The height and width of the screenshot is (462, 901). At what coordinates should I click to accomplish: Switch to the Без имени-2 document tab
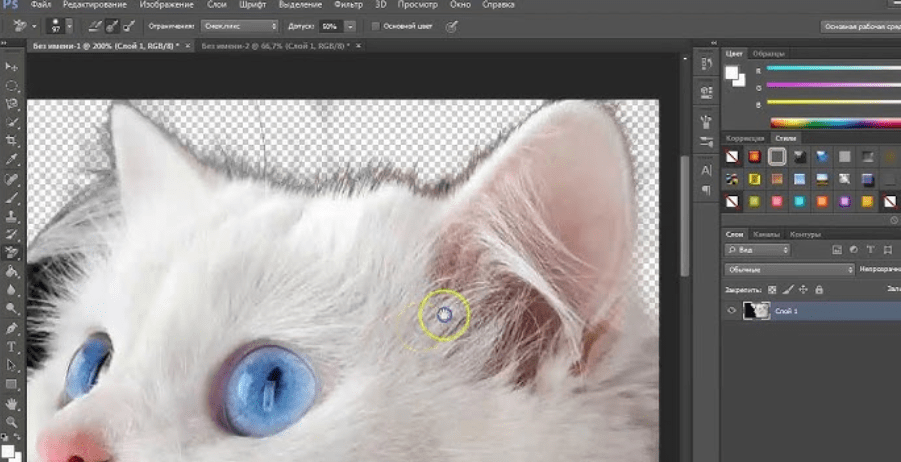(276, 46)
